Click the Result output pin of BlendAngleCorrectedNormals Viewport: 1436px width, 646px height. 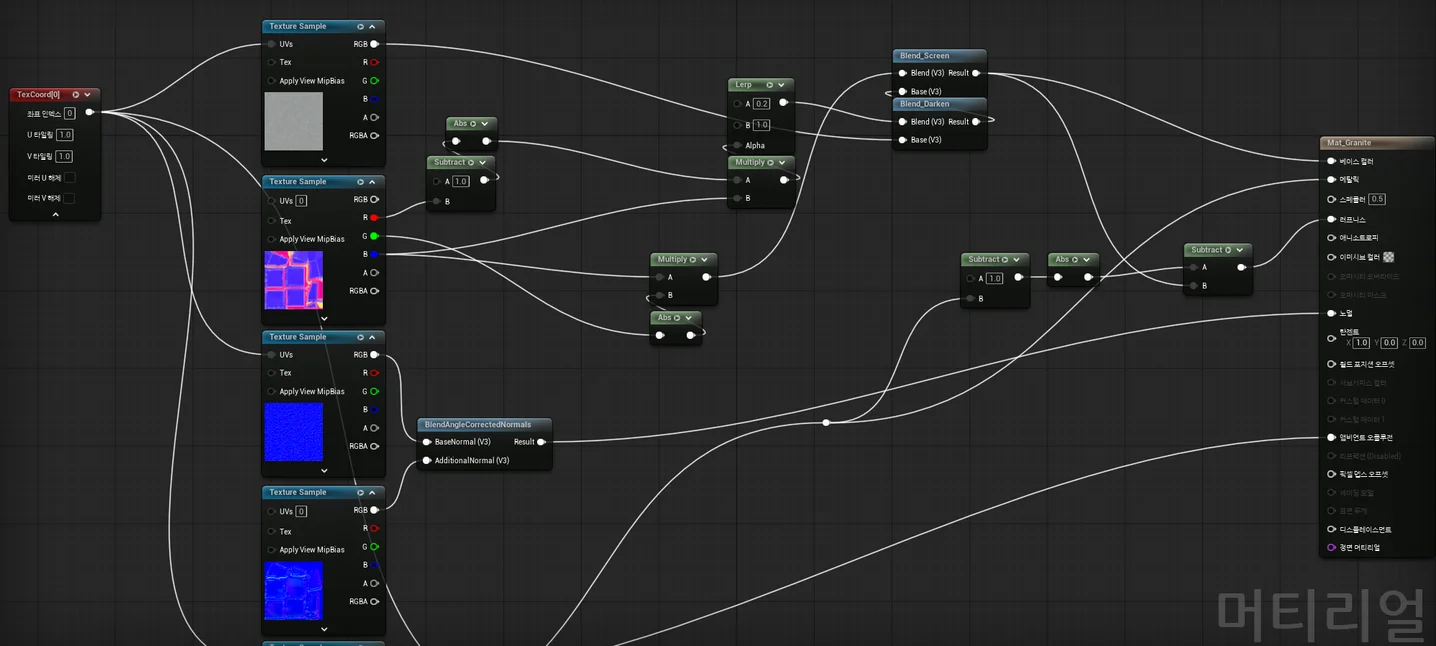(541, 442)
